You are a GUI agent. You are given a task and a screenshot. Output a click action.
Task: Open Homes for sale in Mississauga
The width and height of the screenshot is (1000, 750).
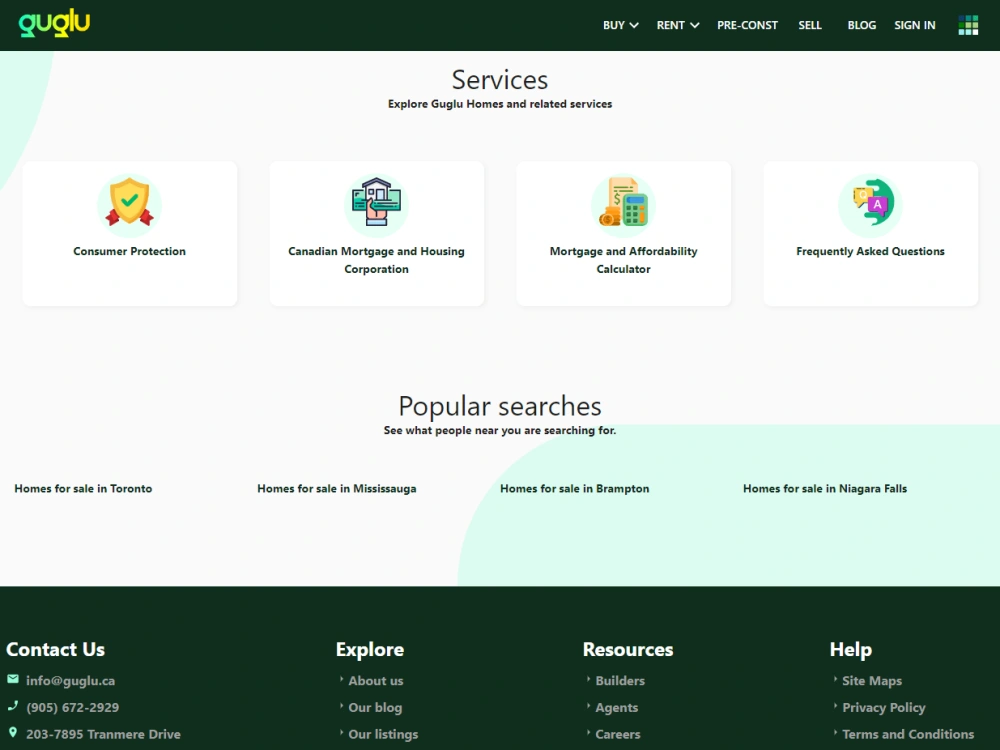(x=337, y=489)
